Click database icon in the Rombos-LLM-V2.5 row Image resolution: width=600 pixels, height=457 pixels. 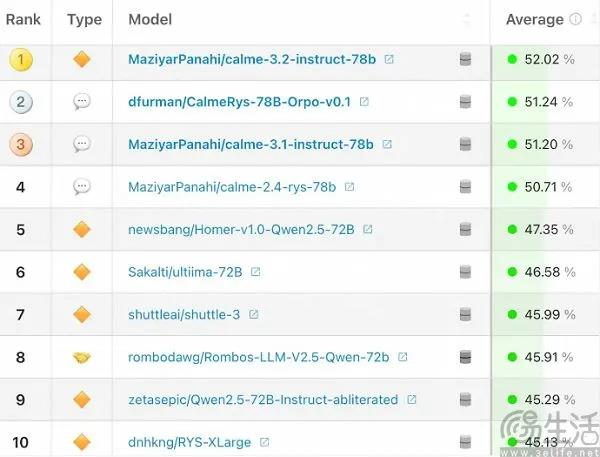pyautogui.click(x=465, y=357)
